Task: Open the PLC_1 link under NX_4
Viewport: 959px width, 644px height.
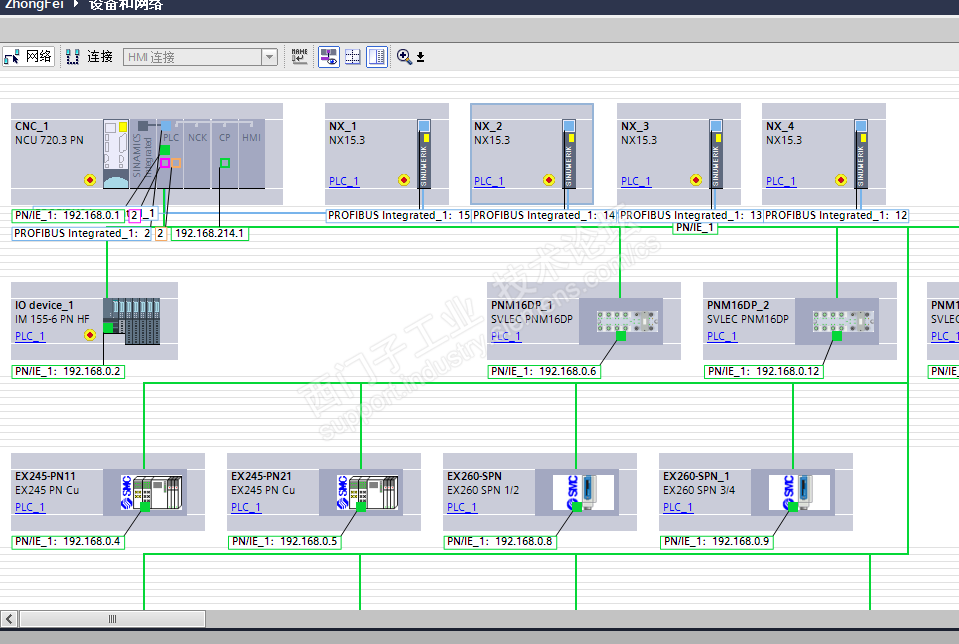Action: [780, 181]
